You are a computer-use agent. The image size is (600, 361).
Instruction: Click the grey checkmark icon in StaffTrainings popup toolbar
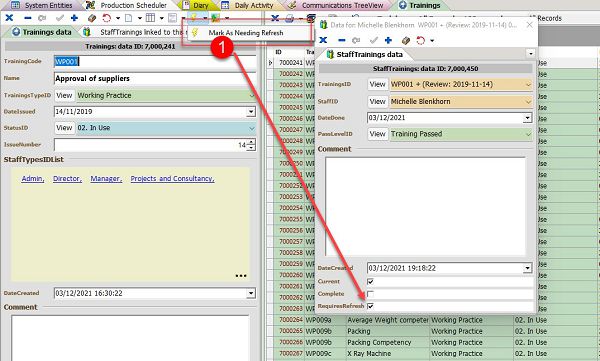tap(374, 40)
